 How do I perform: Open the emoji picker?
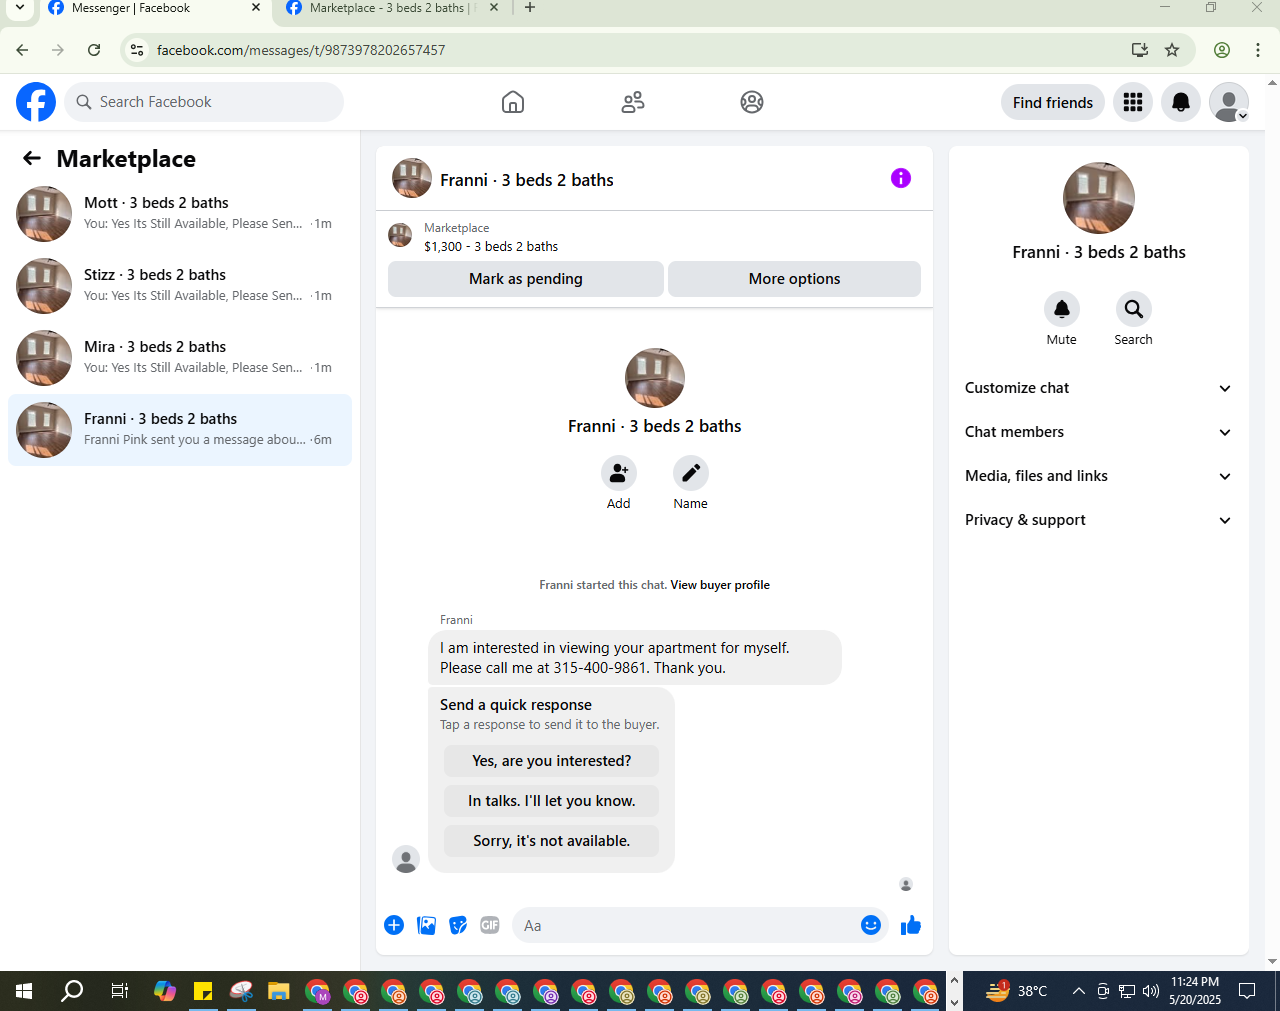pos(871,925)
